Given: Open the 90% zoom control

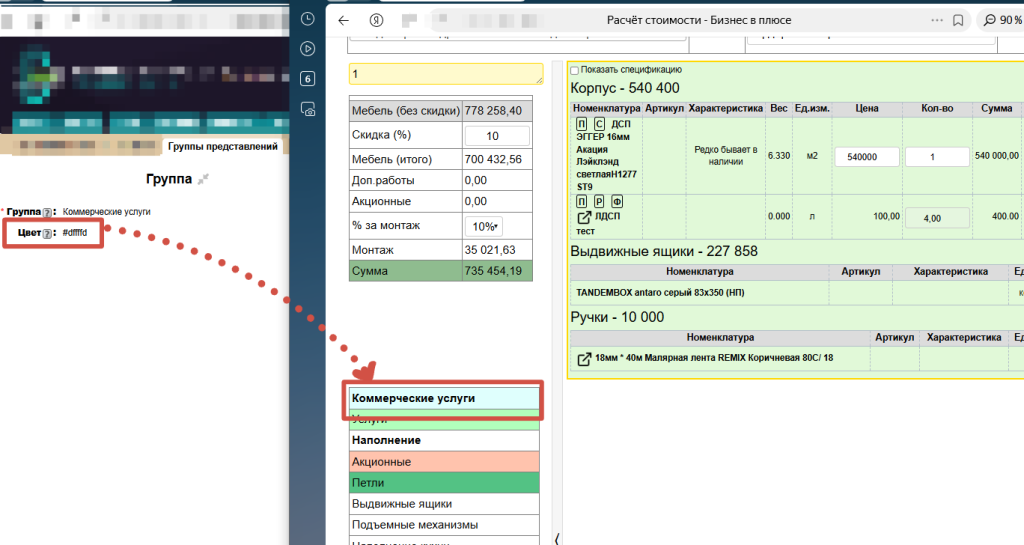Looking at the screenshot, I should pyautogui.click(x=1002, y=20).
